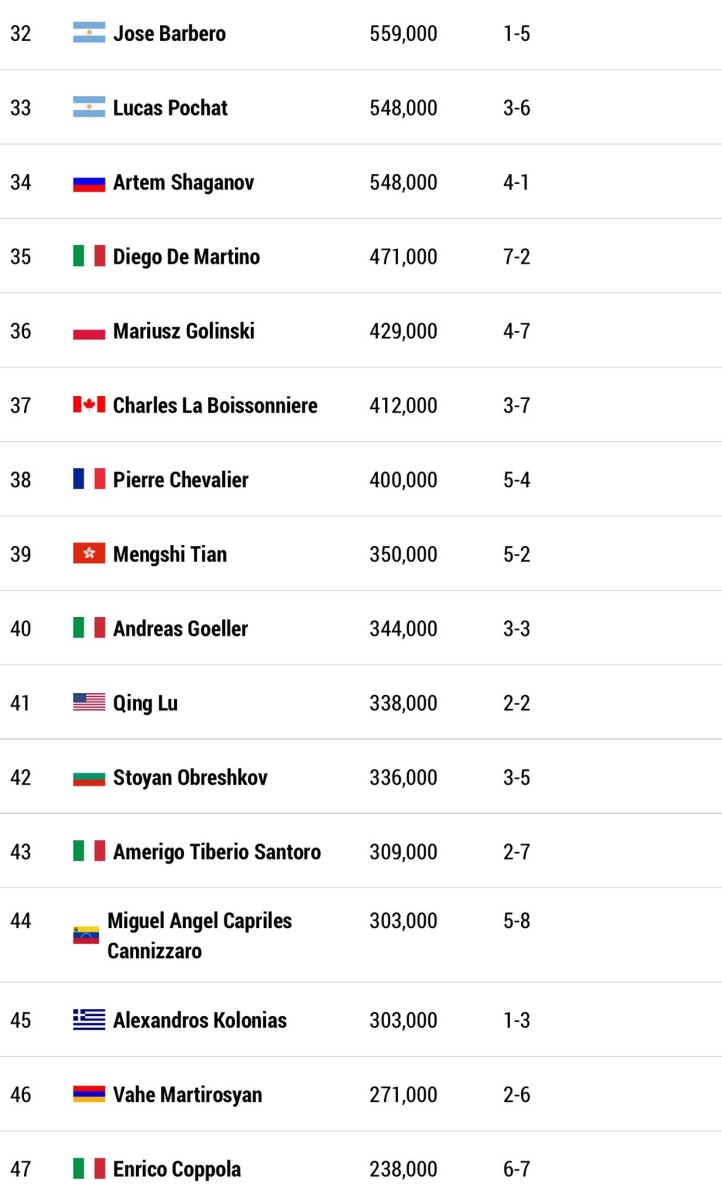
Task: Open Amerigo Tiberio Santoro's profile
Action: pos(217,852)
